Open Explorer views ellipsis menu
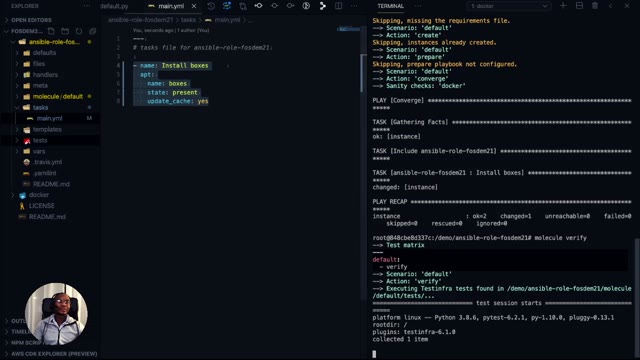This screenshot has height=360, width=640. coord(87,6)
